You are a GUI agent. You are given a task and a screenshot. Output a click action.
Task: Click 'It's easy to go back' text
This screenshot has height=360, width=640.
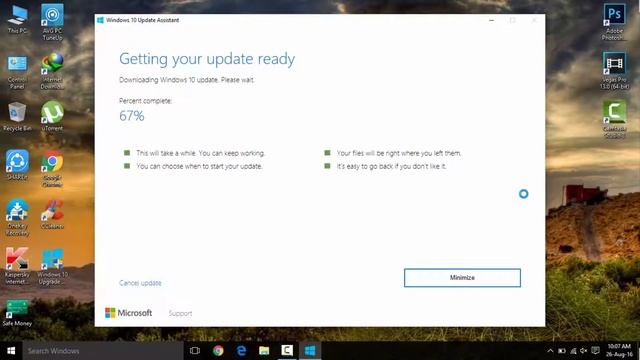coord(391,166)
